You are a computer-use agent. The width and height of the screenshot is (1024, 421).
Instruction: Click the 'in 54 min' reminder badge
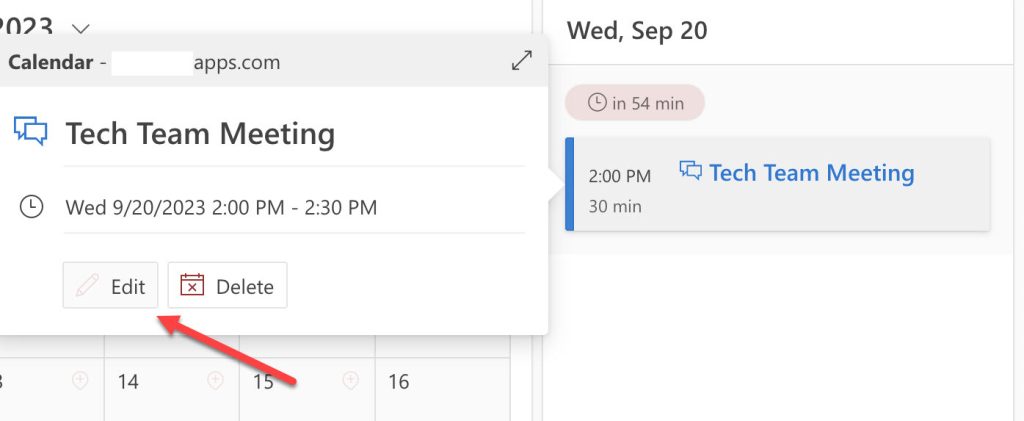pyautogui.click(x=635, y=102)
